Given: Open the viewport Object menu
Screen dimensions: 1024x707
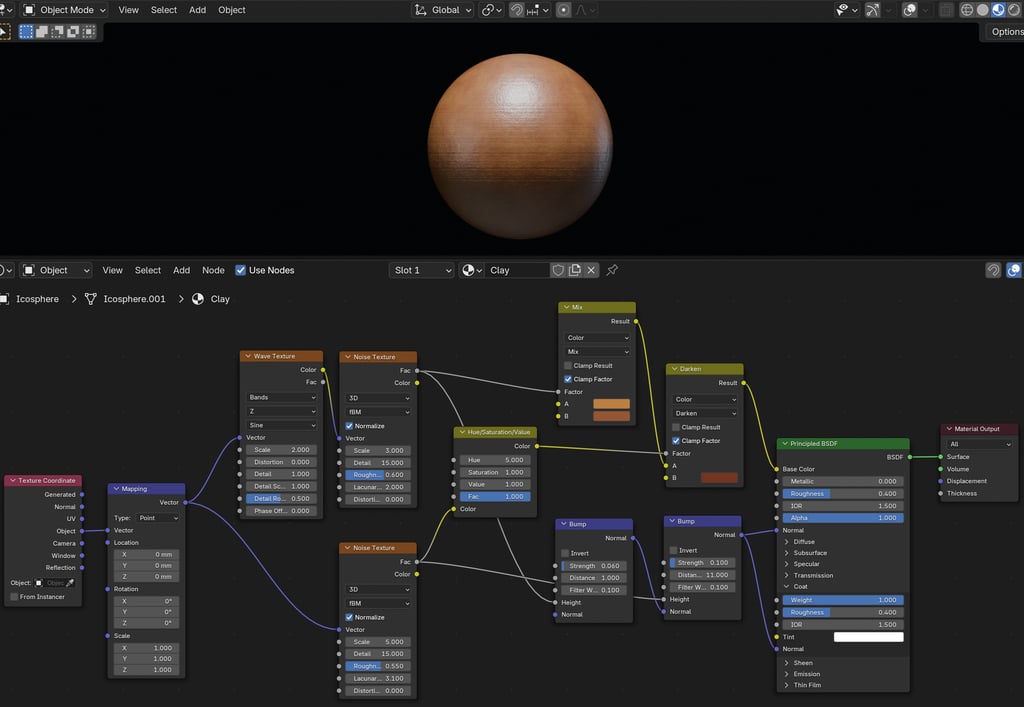Looking at the screenshot, I should (232, 10).
